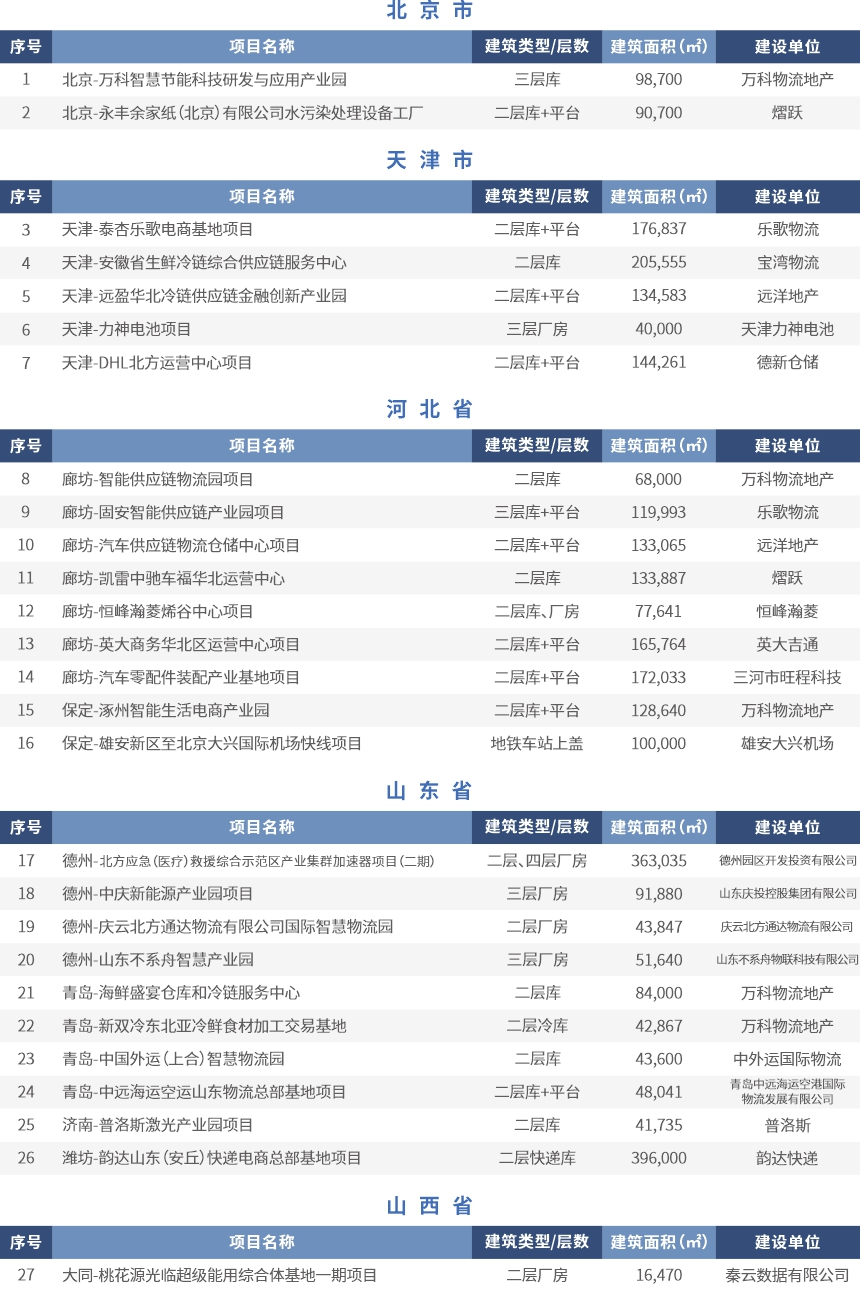
Task: Click 序号 header in 山东省 table
Action: (26, 827)
